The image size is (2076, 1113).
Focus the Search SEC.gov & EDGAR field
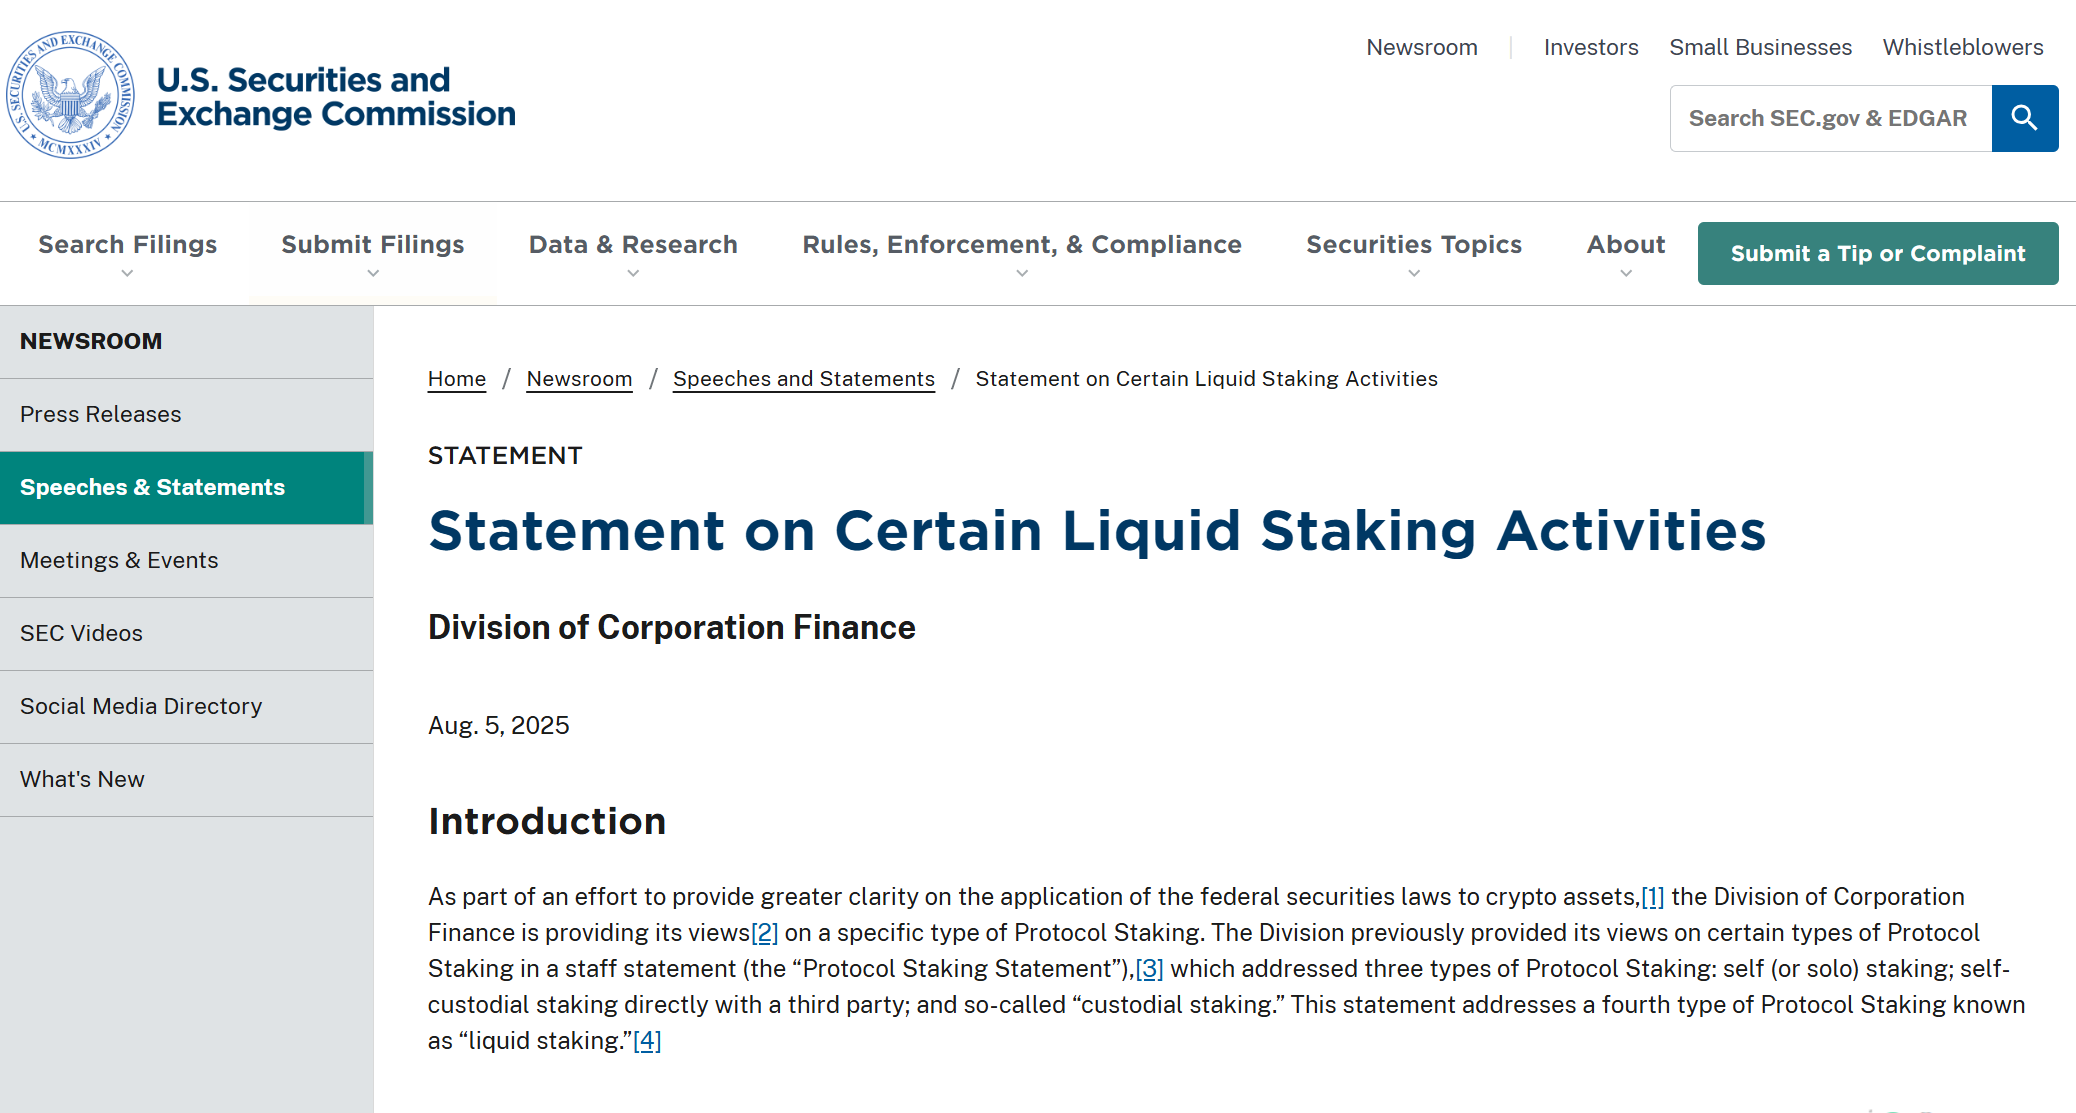tap(1831, 118)
